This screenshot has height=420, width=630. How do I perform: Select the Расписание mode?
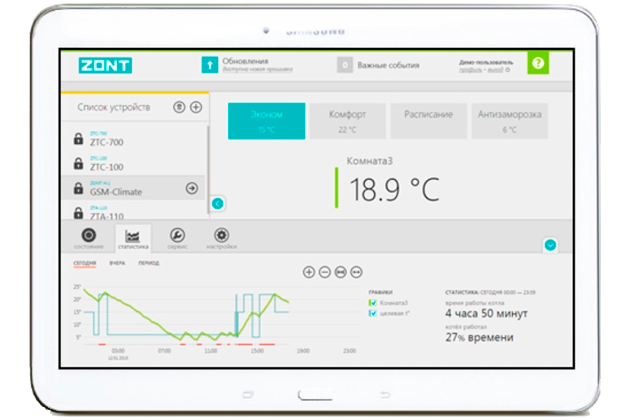coord(428,120)
